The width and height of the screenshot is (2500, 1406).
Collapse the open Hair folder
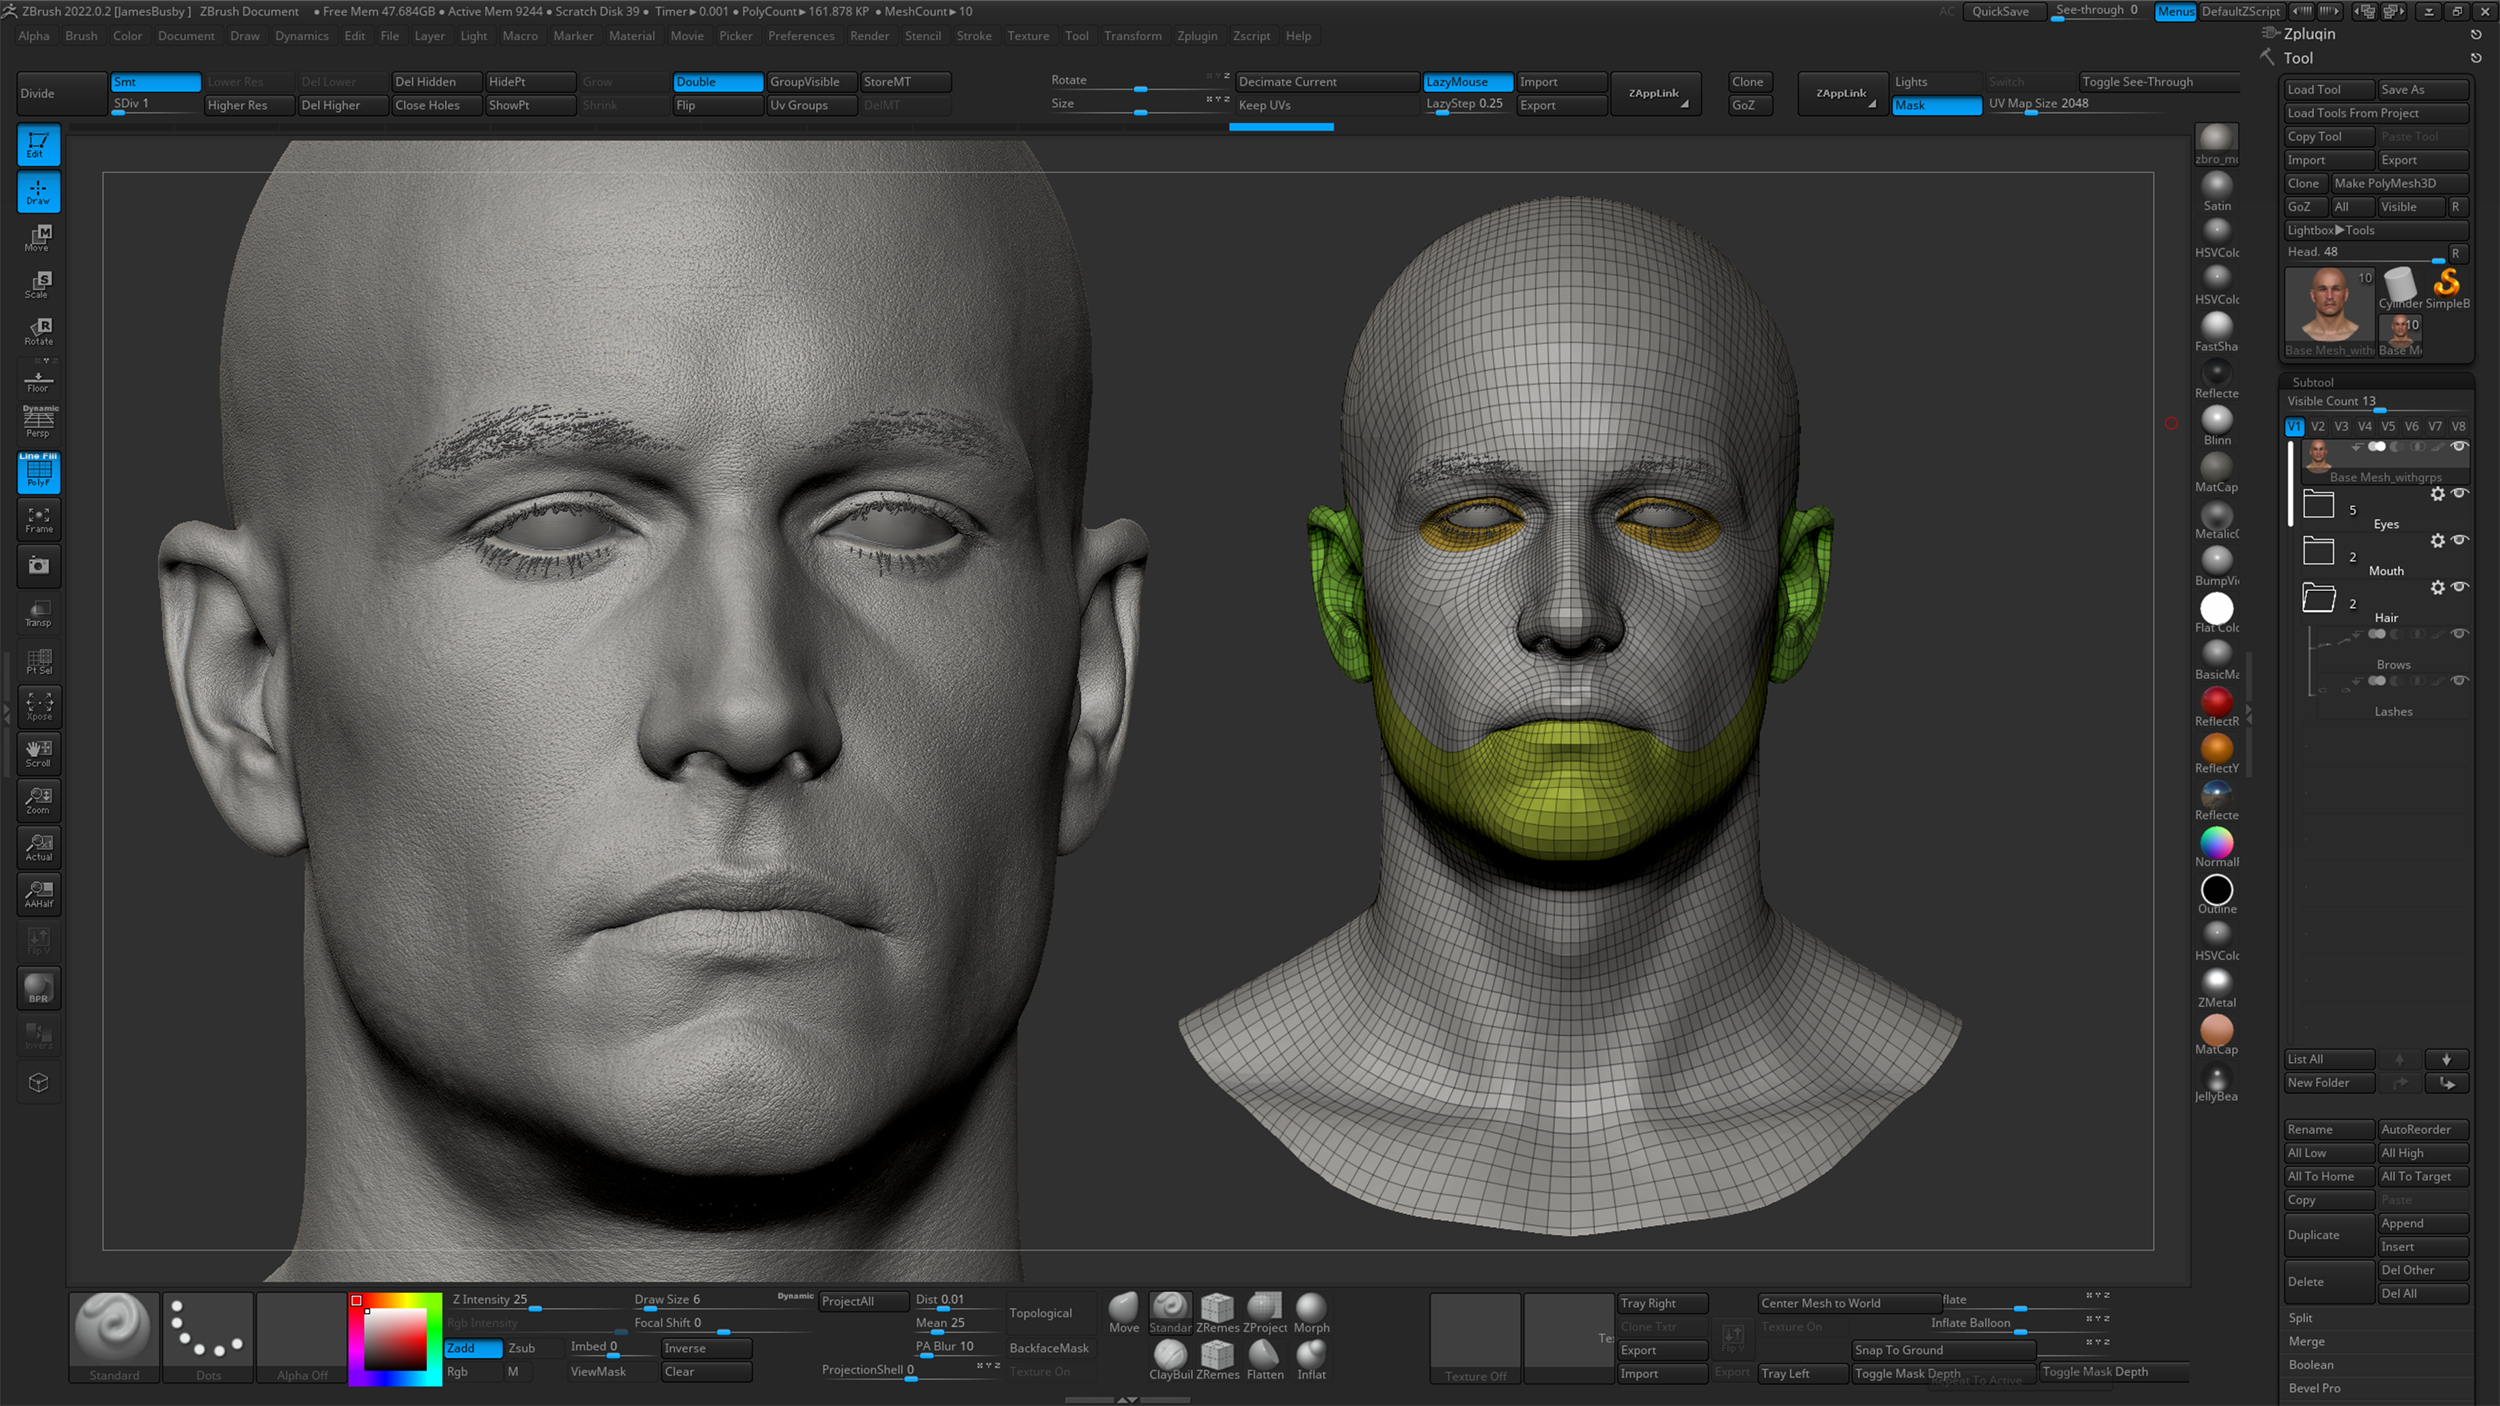(2318, 598)
